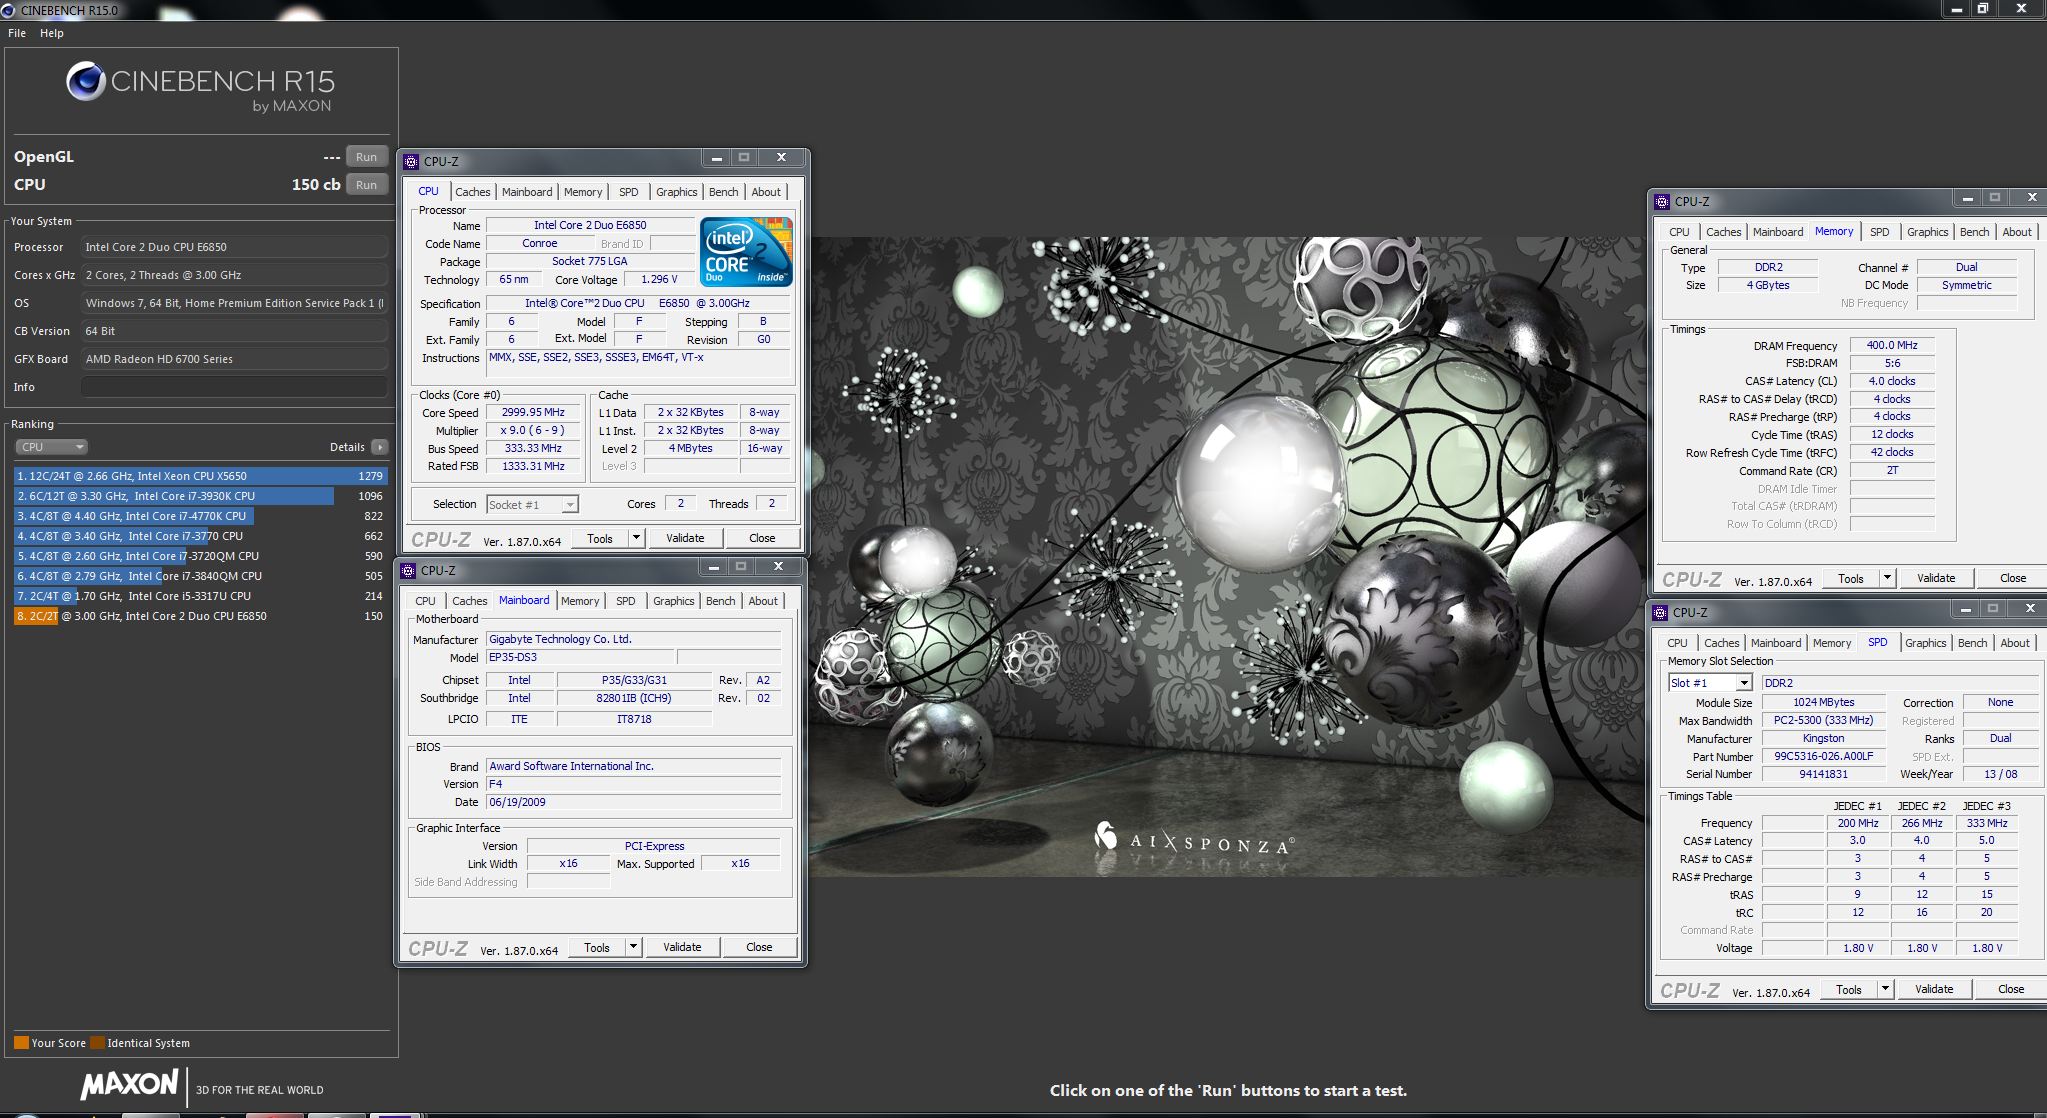Click CPU-Z title icon of the Mainboard window
The image size is (2047, 1118).
point(408,571)
